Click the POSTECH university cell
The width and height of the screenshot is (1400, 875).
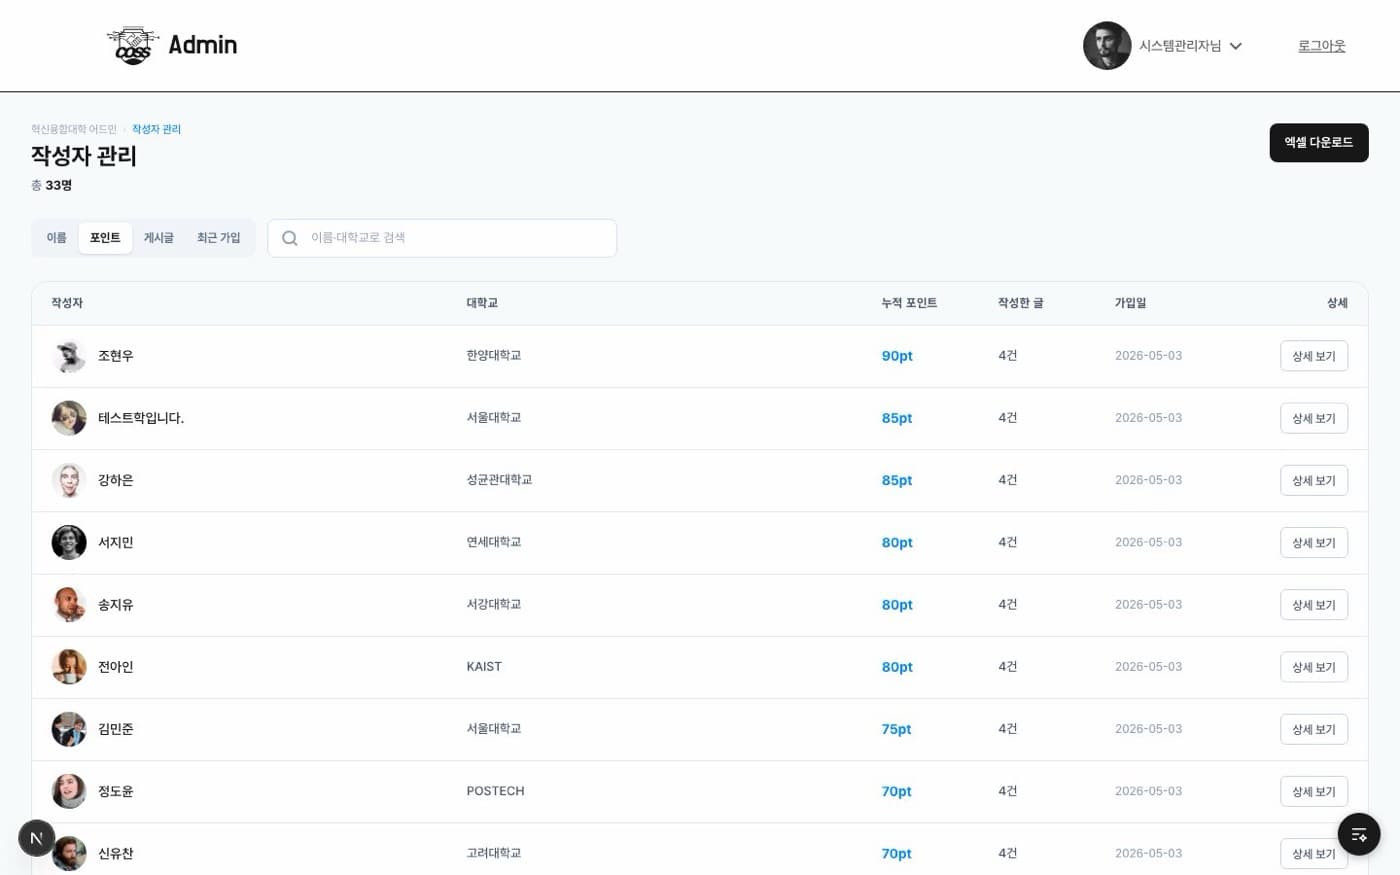pos(495,791)
